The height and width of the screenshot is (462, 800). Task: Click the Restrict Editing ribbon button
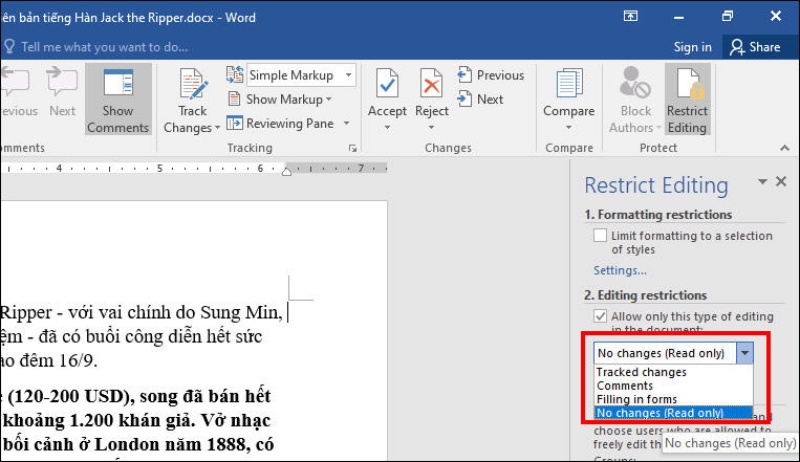(687, 99)
